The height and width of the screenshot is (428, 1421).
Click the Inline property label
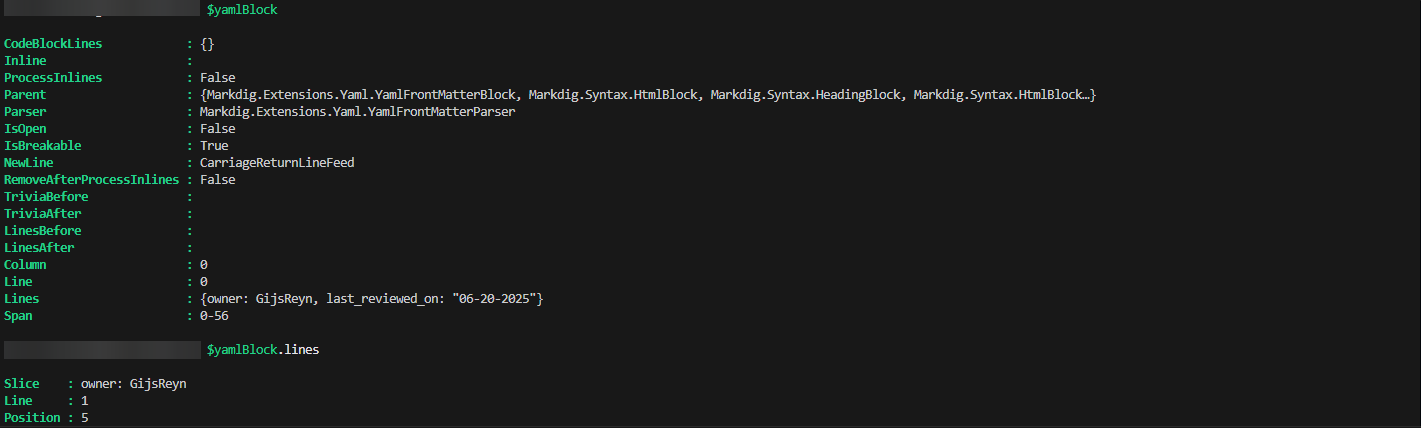pyautogui.click(x=25, y=61)
